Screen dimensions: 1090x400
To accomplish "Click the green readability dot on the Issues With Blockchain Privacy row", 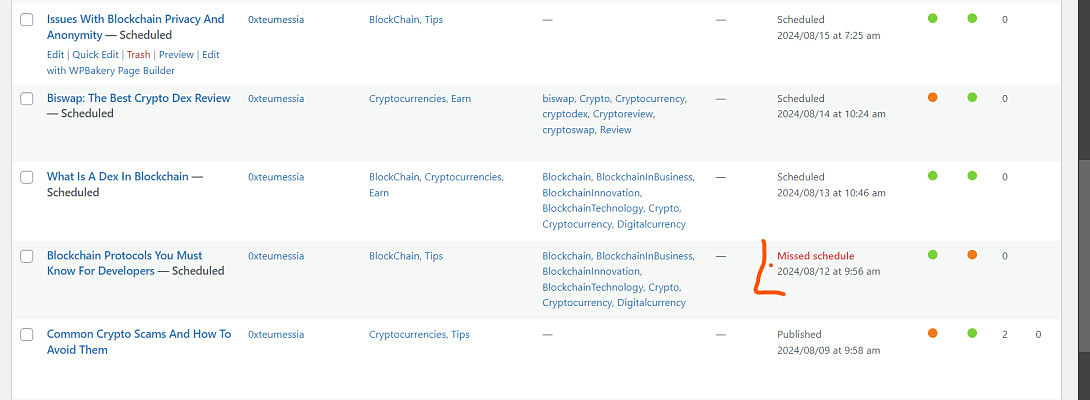I will click(971, 18).
